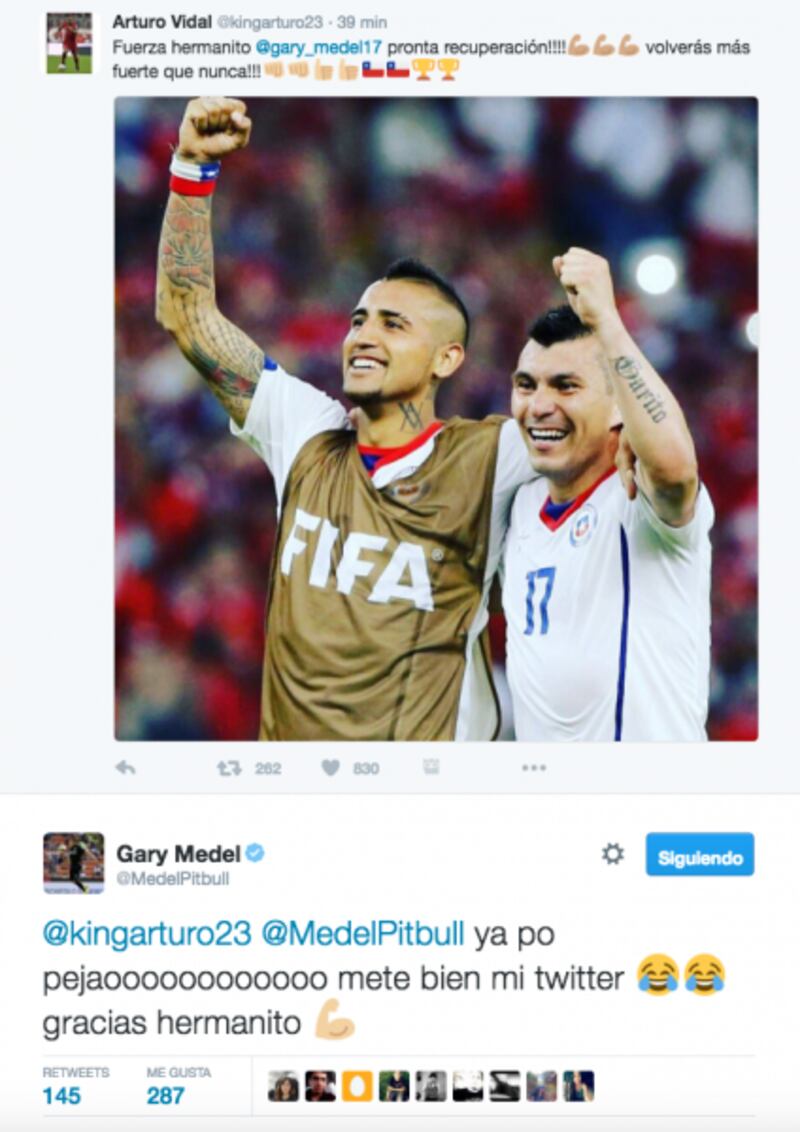800x1132 pixels.
Task: Open the @MedelPitbull mention in the reply
Action: [362, 933]
